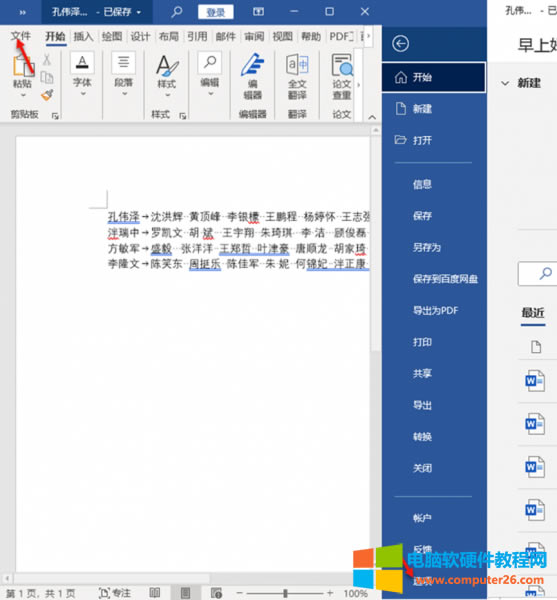Click the full-text translate (全文翻译) icon
The height and width of the screenshot is (600, 557).
point(297,76)
